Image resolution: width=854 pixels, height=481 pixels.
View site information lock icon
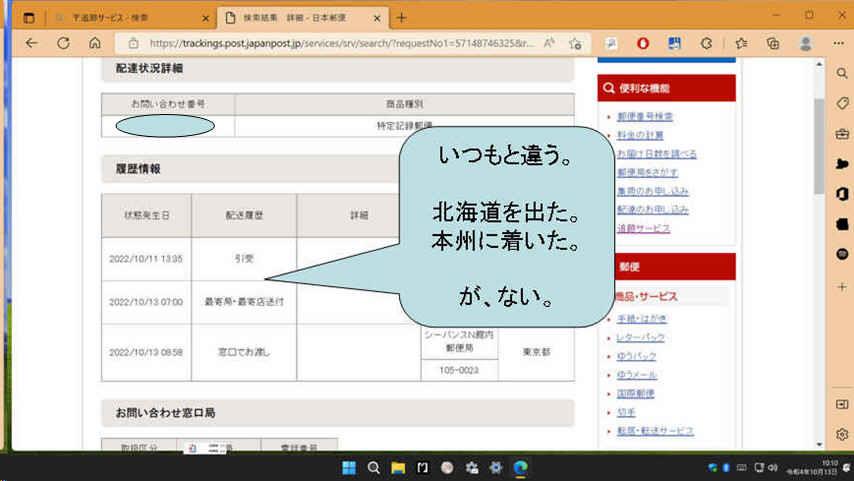[133, 43]
